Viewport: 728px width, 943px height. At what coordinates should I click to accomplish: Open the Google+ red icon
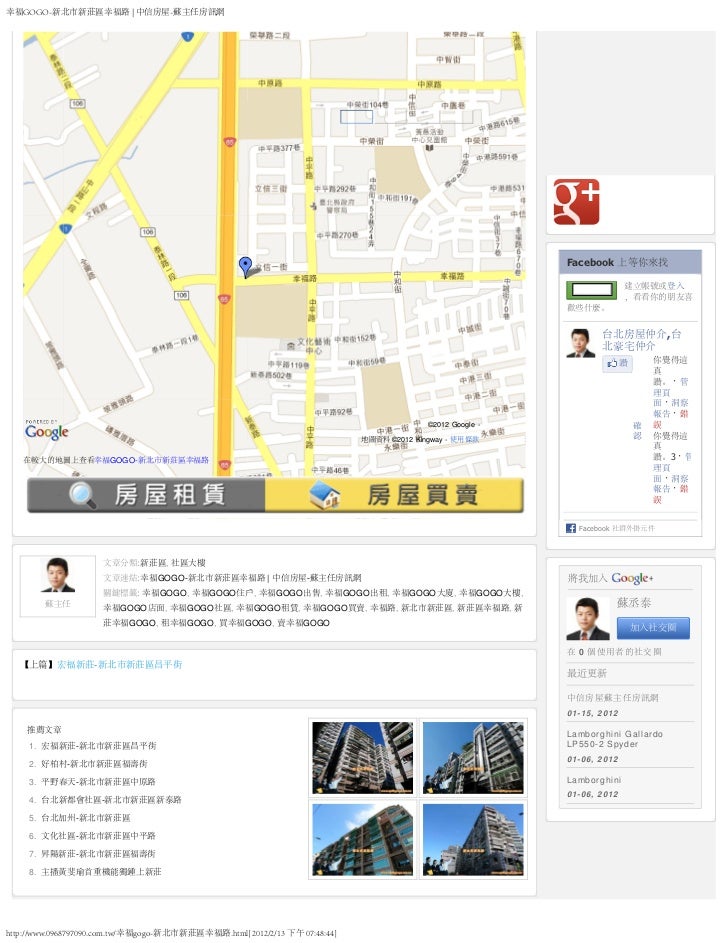click(576, 202)
